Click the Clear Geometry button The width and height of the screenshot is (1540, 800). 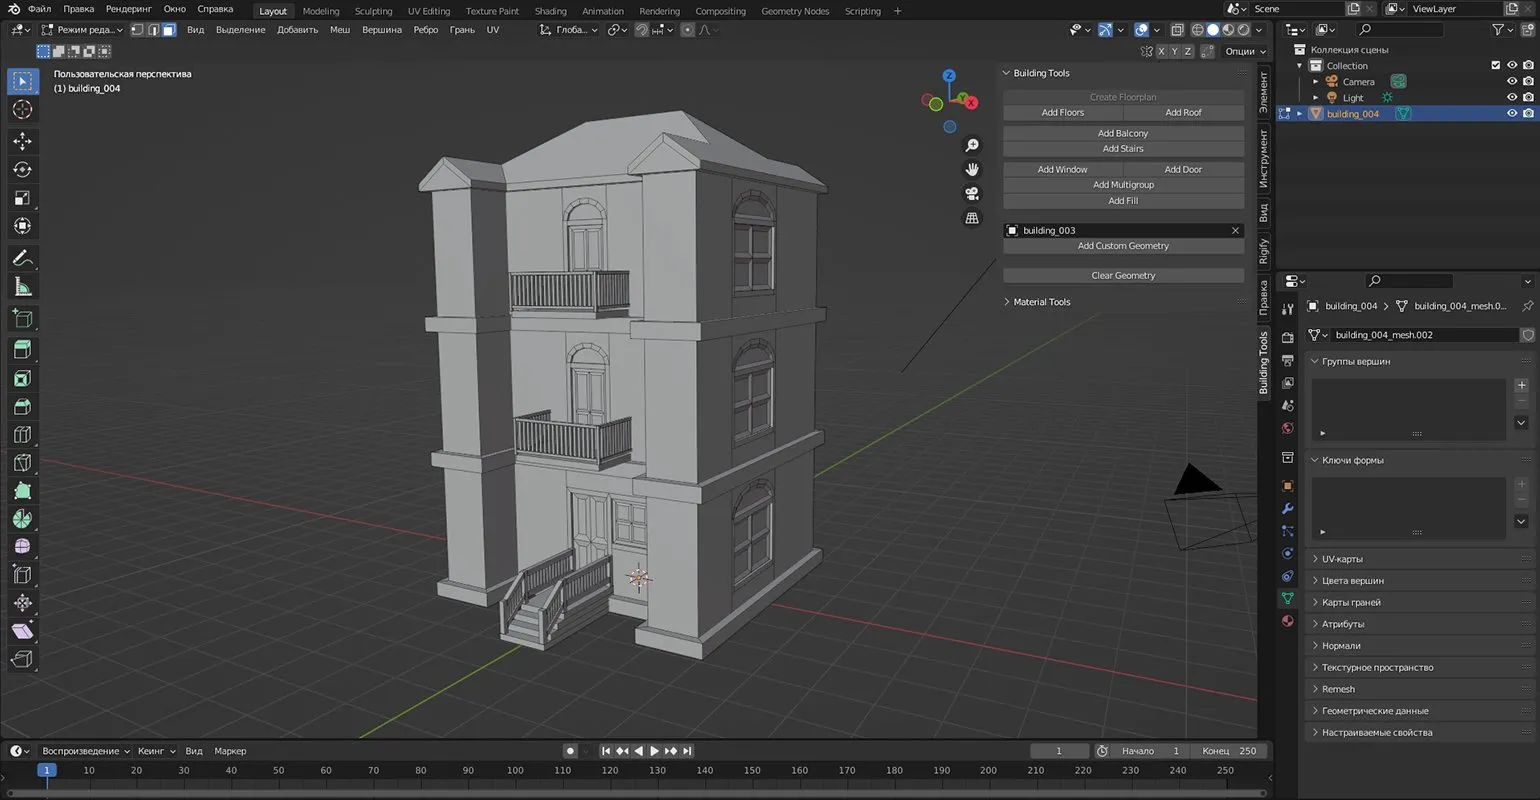pos(1123,275)
